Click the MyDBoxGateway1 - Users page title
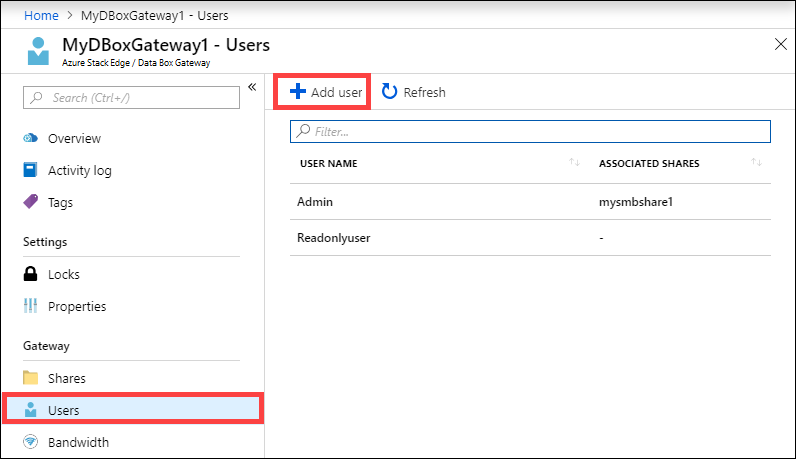The width and height of the screenshot is (796, 459). [x=166, y=45]
